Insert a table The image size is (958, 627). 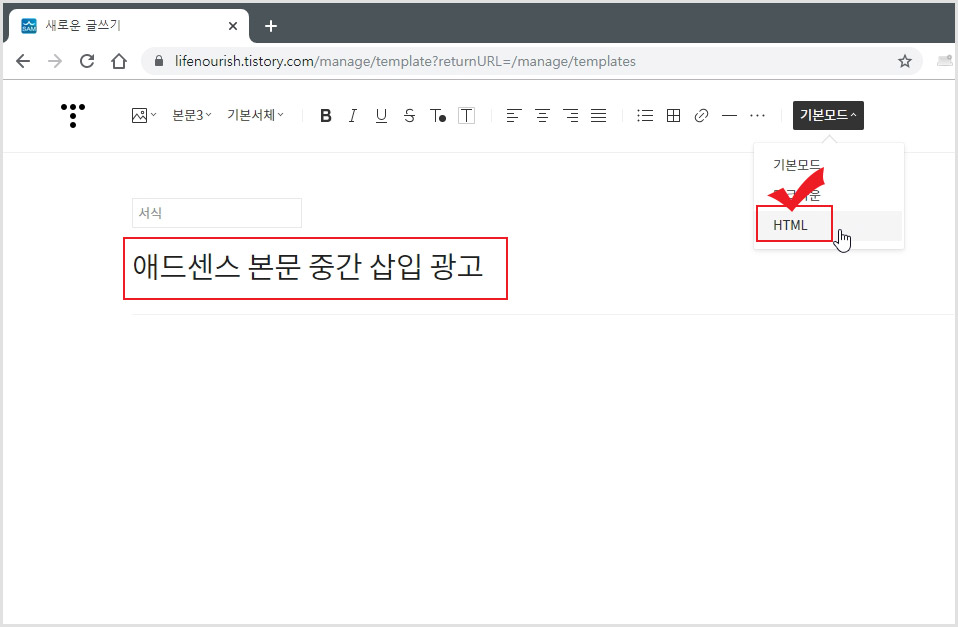pos(673,116)
